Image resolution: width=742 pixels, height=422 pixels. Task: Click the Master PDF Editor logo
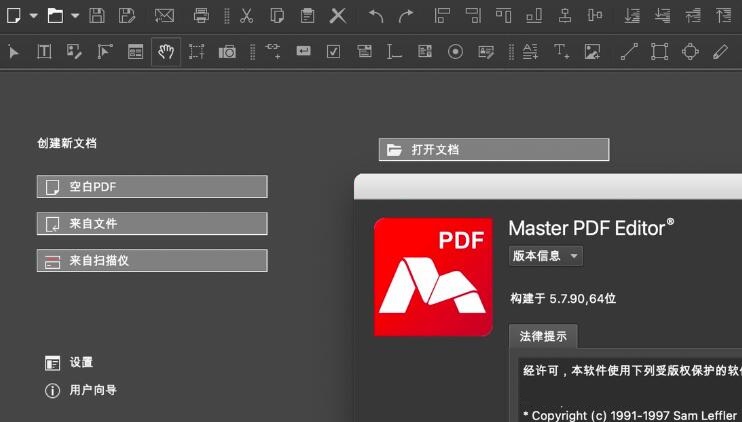[x=433, y=277]
